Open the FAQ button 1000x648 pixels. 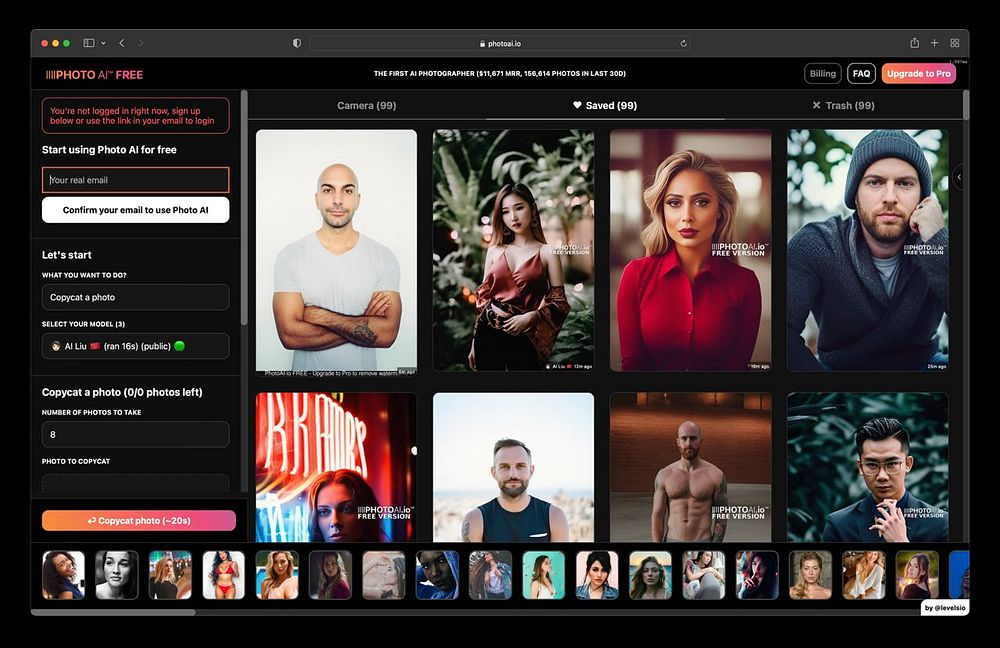coord(861,73)
